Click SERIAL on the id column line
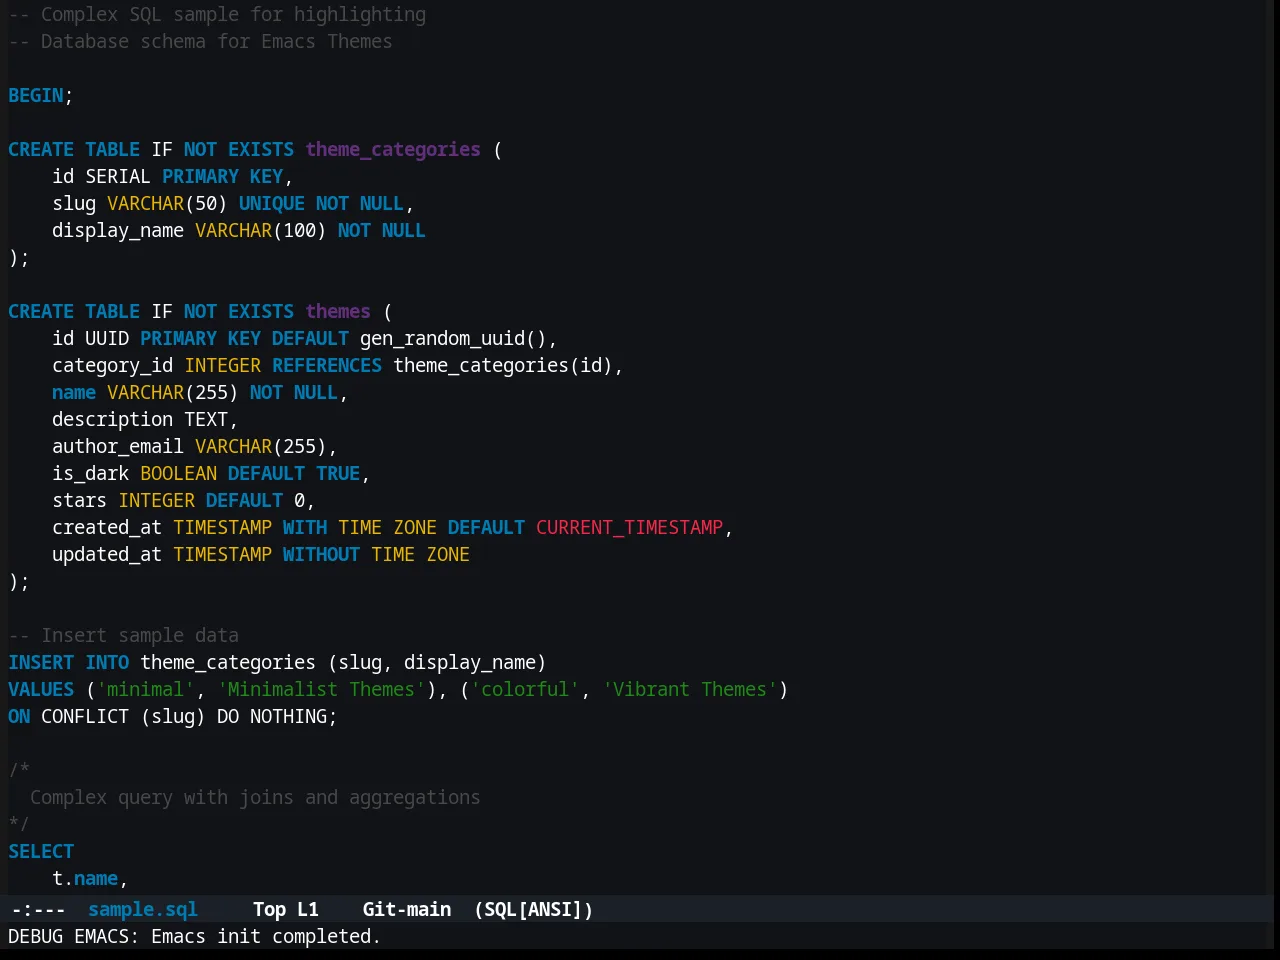The width and height of the screenshot is (1280, 960). pyautogui.click(x=117, y=176)
